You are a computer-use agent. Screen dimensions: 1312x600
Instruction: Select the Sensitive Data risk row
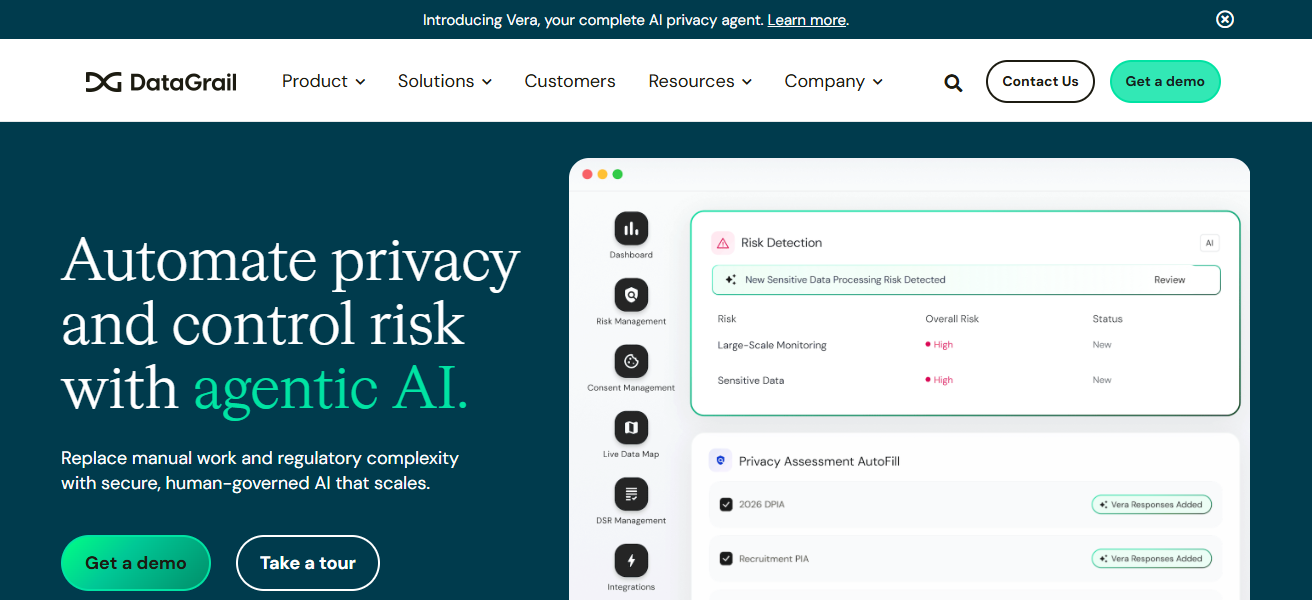tap(965, 380)
